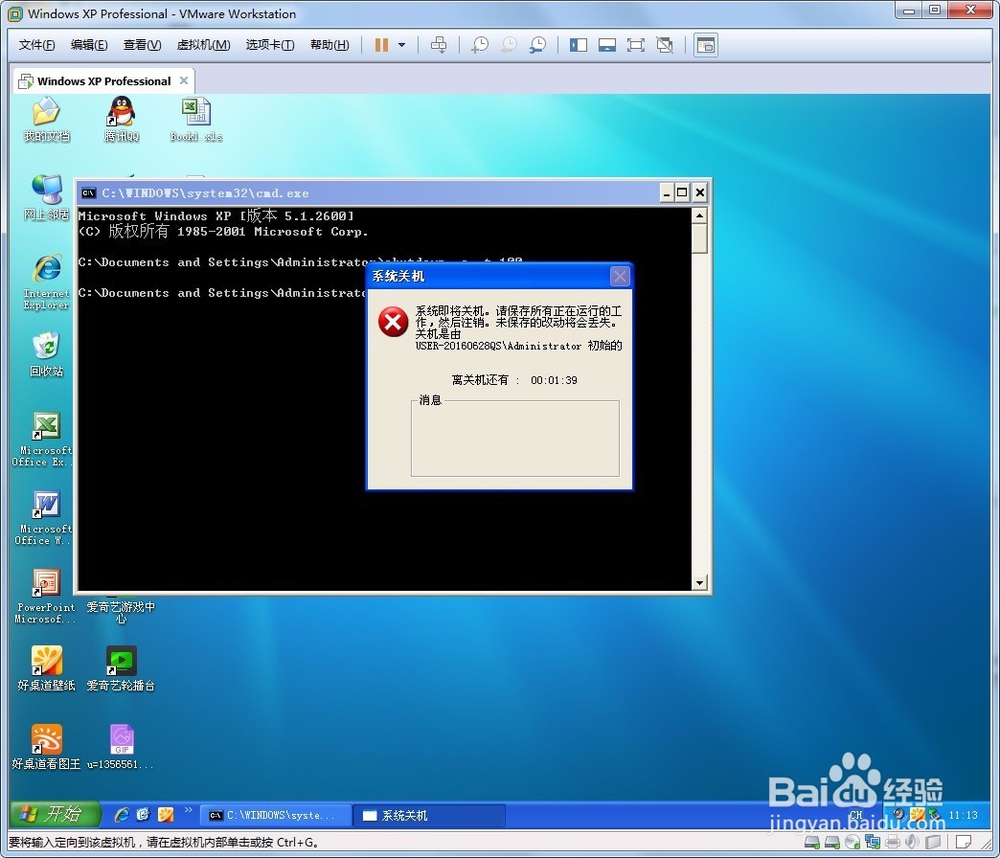Select the 腾讯QQ desktop icon

[x=121, y=119]
